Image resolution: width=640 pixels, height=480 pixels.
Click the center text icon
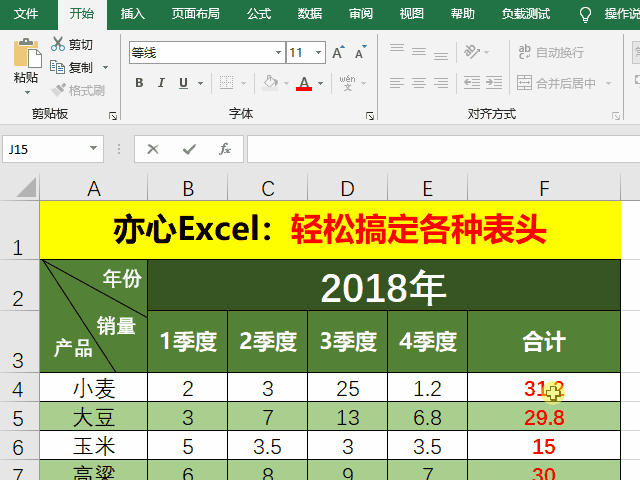tap(419, 83)
